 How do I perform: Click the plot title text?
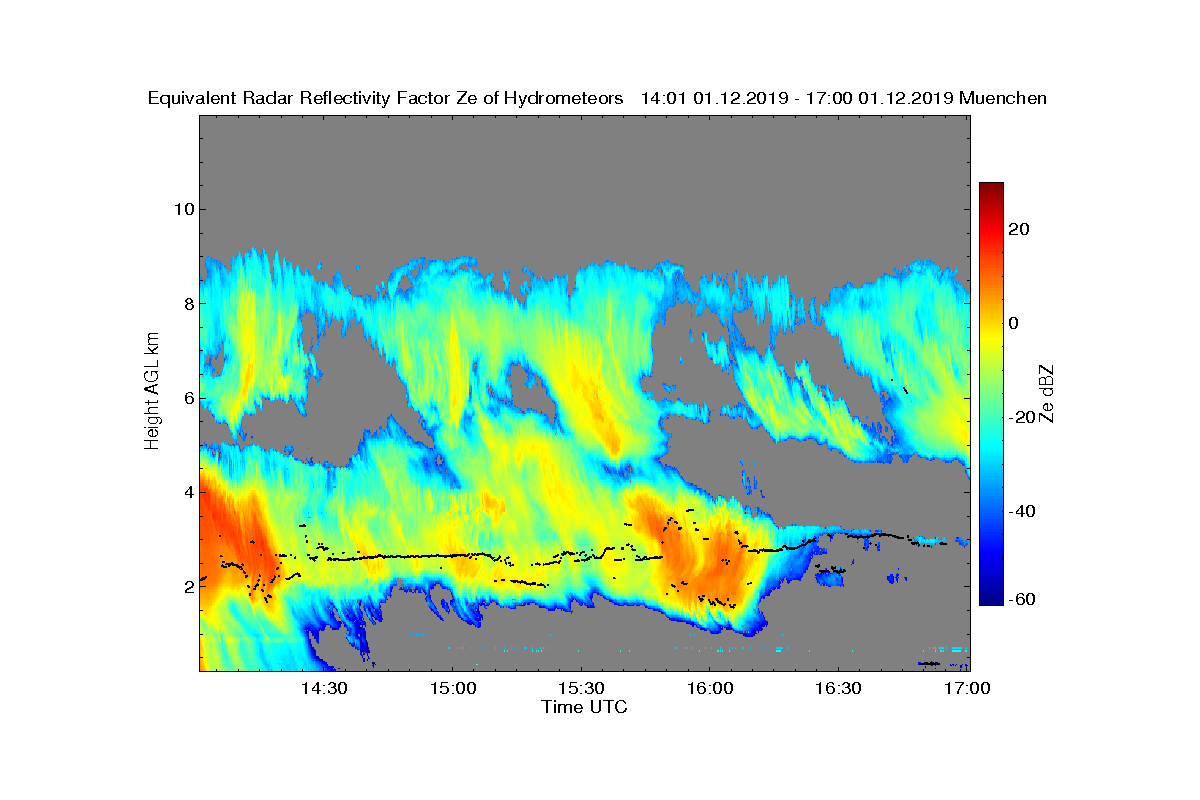tap(597, 98)
